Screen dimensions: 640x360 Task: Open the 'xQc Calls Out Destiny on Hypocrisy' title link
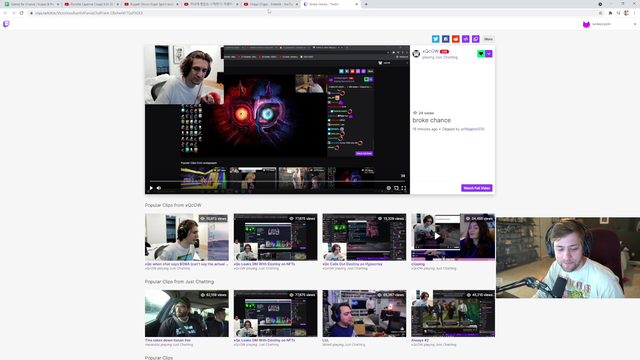coord(352,264)
